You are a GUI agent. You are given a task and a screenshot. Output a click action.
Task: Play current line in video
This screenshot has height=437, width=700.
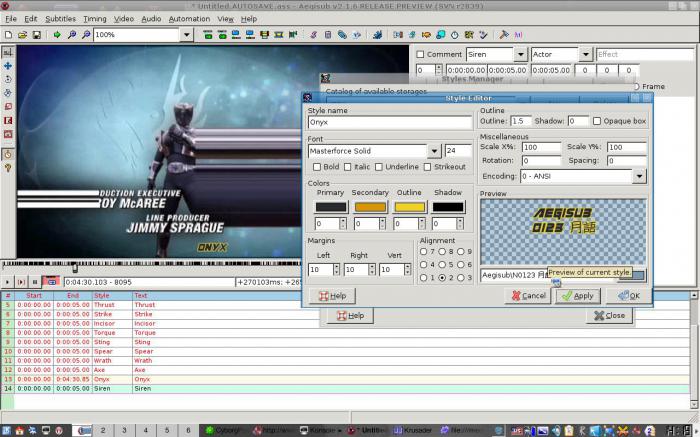pyautogui.click(x=21, y=282)
